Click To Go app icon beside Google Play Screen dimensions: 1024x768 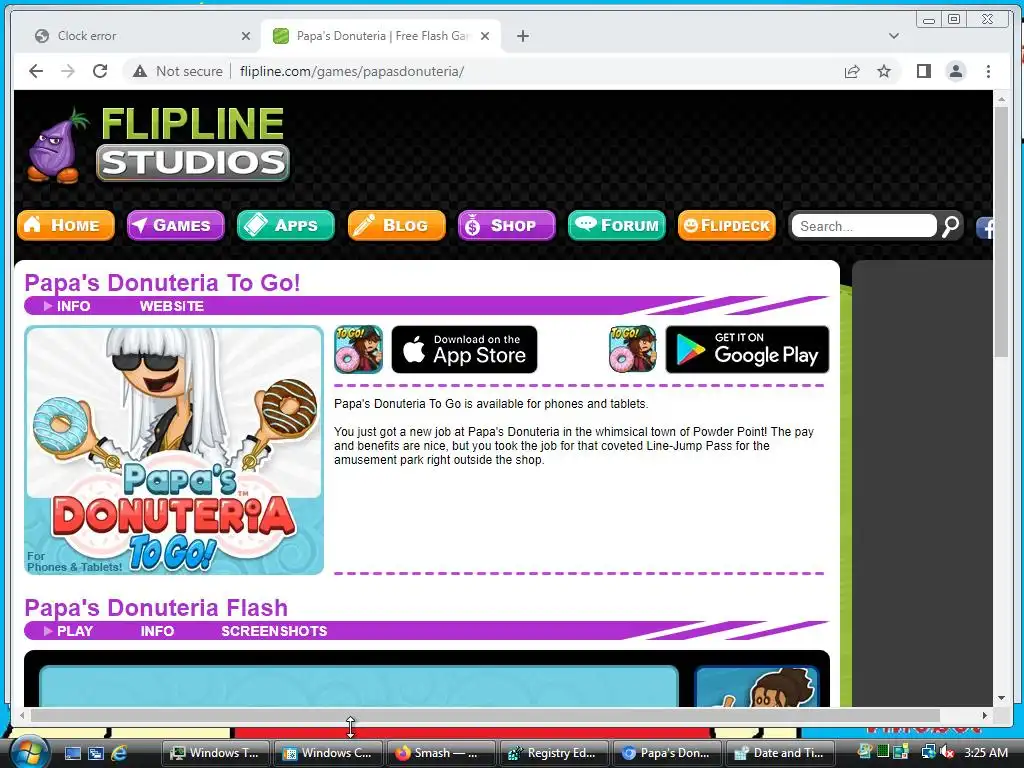(632, 349)
